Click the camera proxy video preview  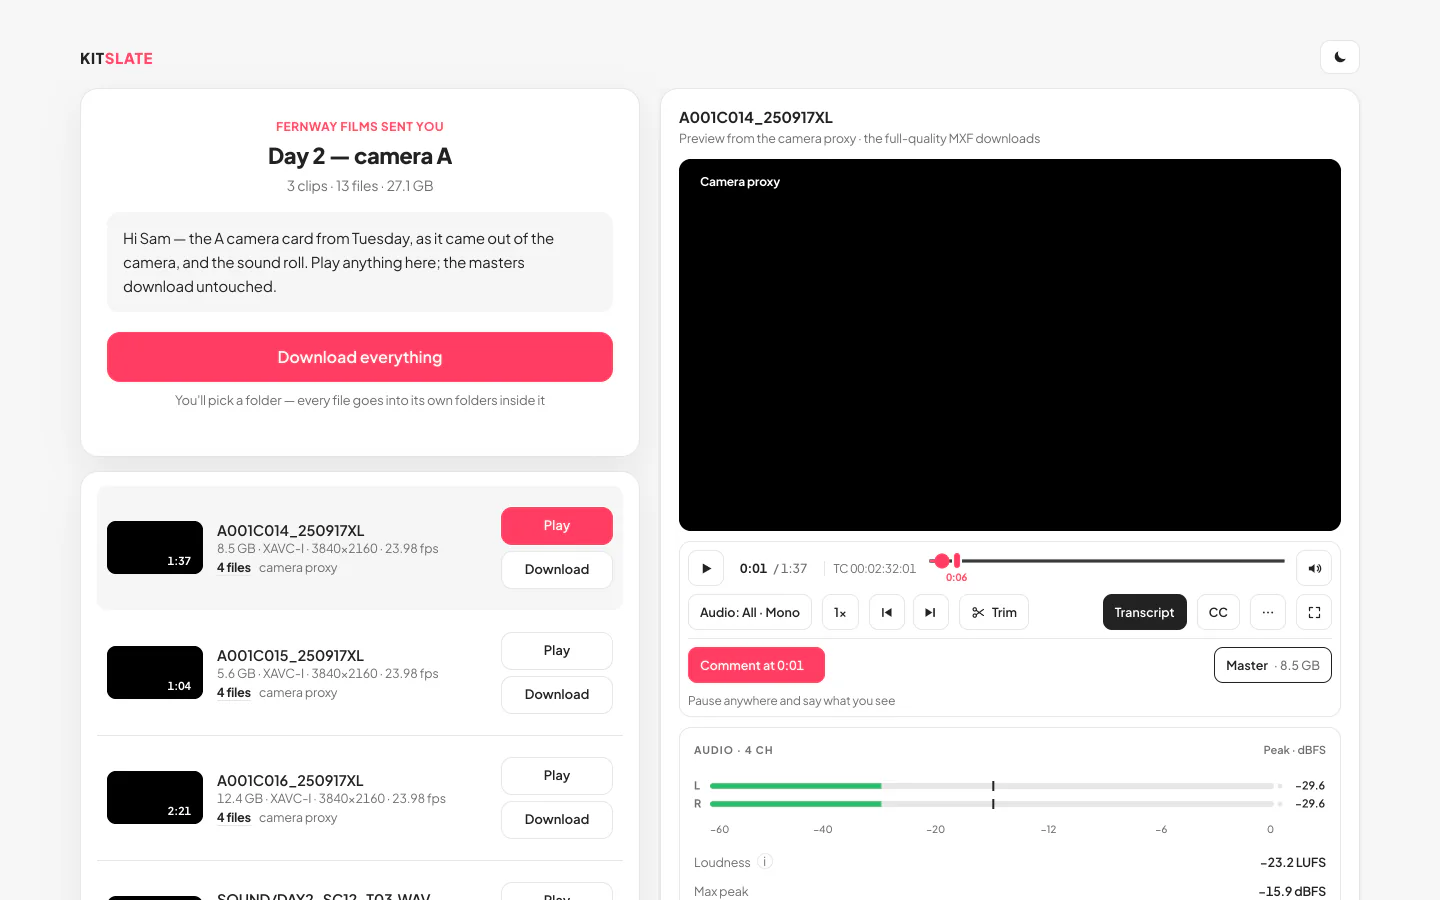point(1010,345)
